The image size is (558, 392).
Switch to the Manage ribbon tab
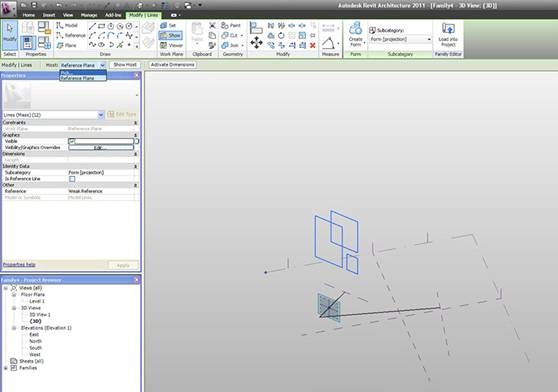(x=89, y=15)
